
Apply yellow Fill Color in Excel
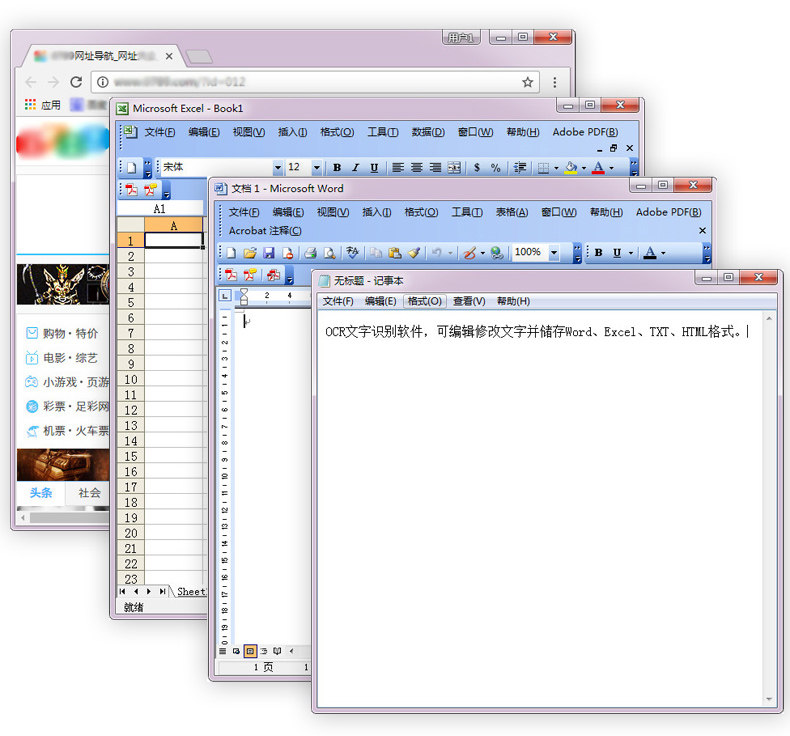click(x=571, y=168)
